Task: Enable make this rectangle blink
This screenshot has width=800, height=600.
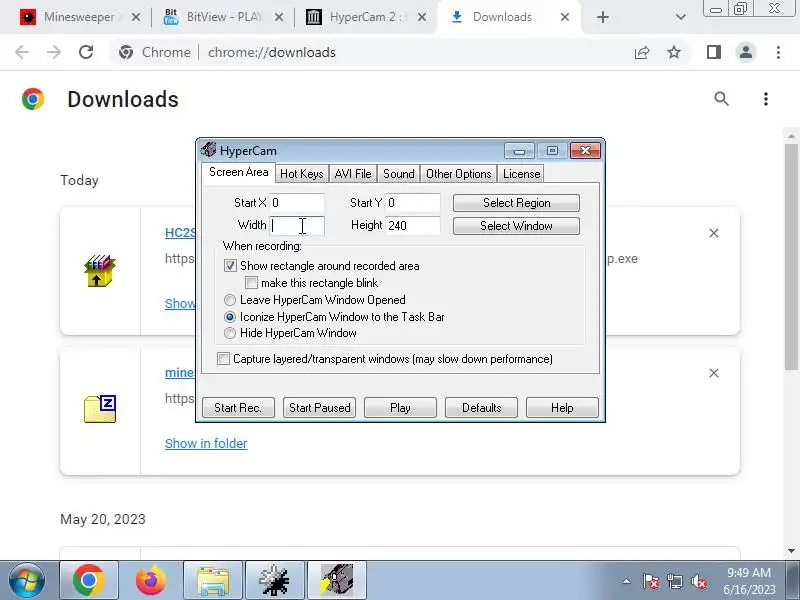Action: pos(251,283)
